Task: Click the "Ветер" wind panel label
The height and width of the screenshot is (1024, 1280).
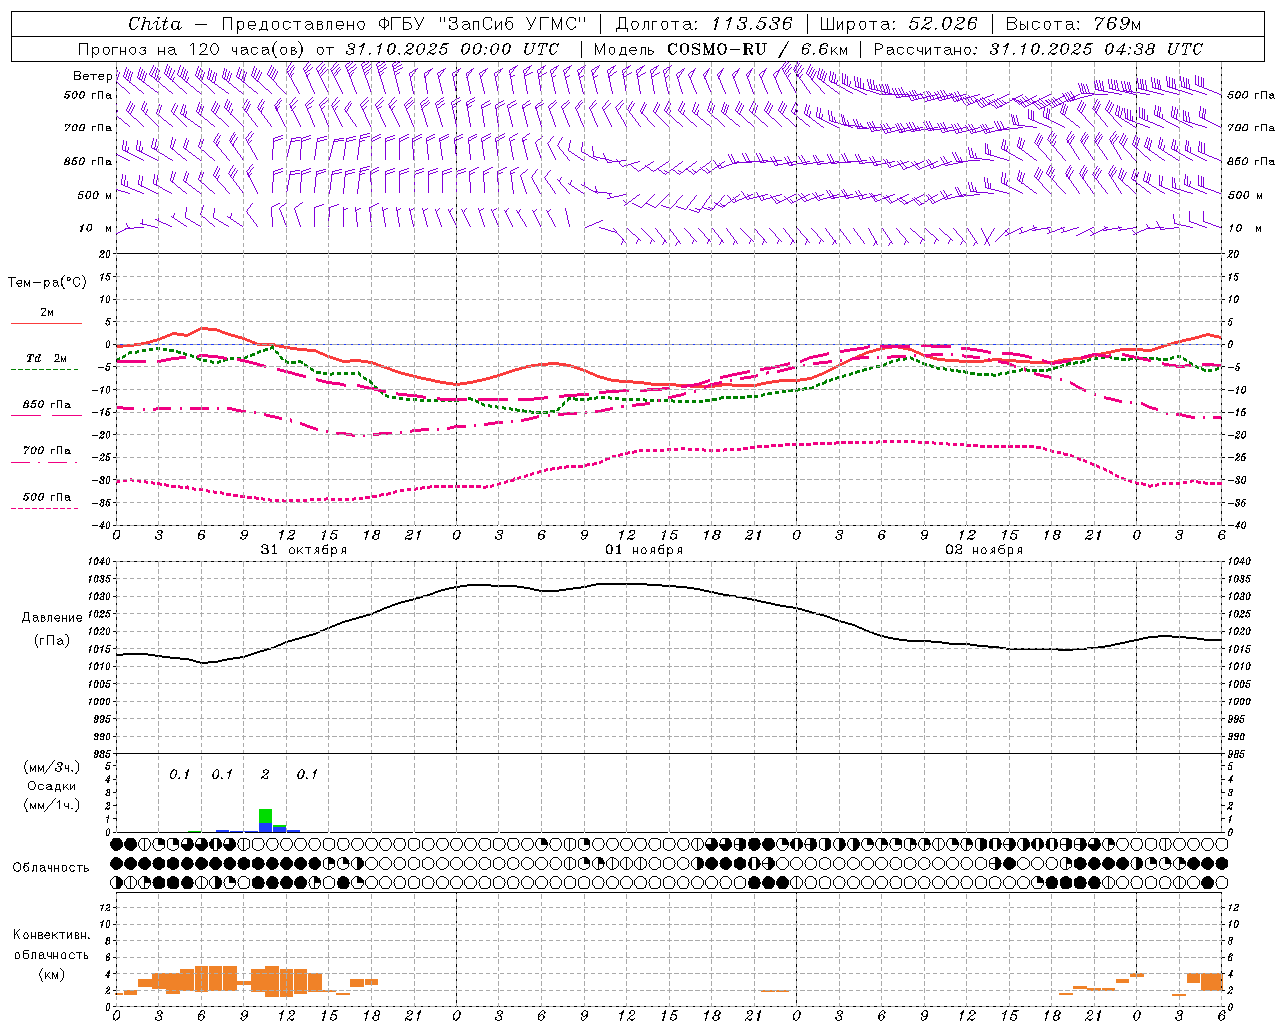Action: 92,76
